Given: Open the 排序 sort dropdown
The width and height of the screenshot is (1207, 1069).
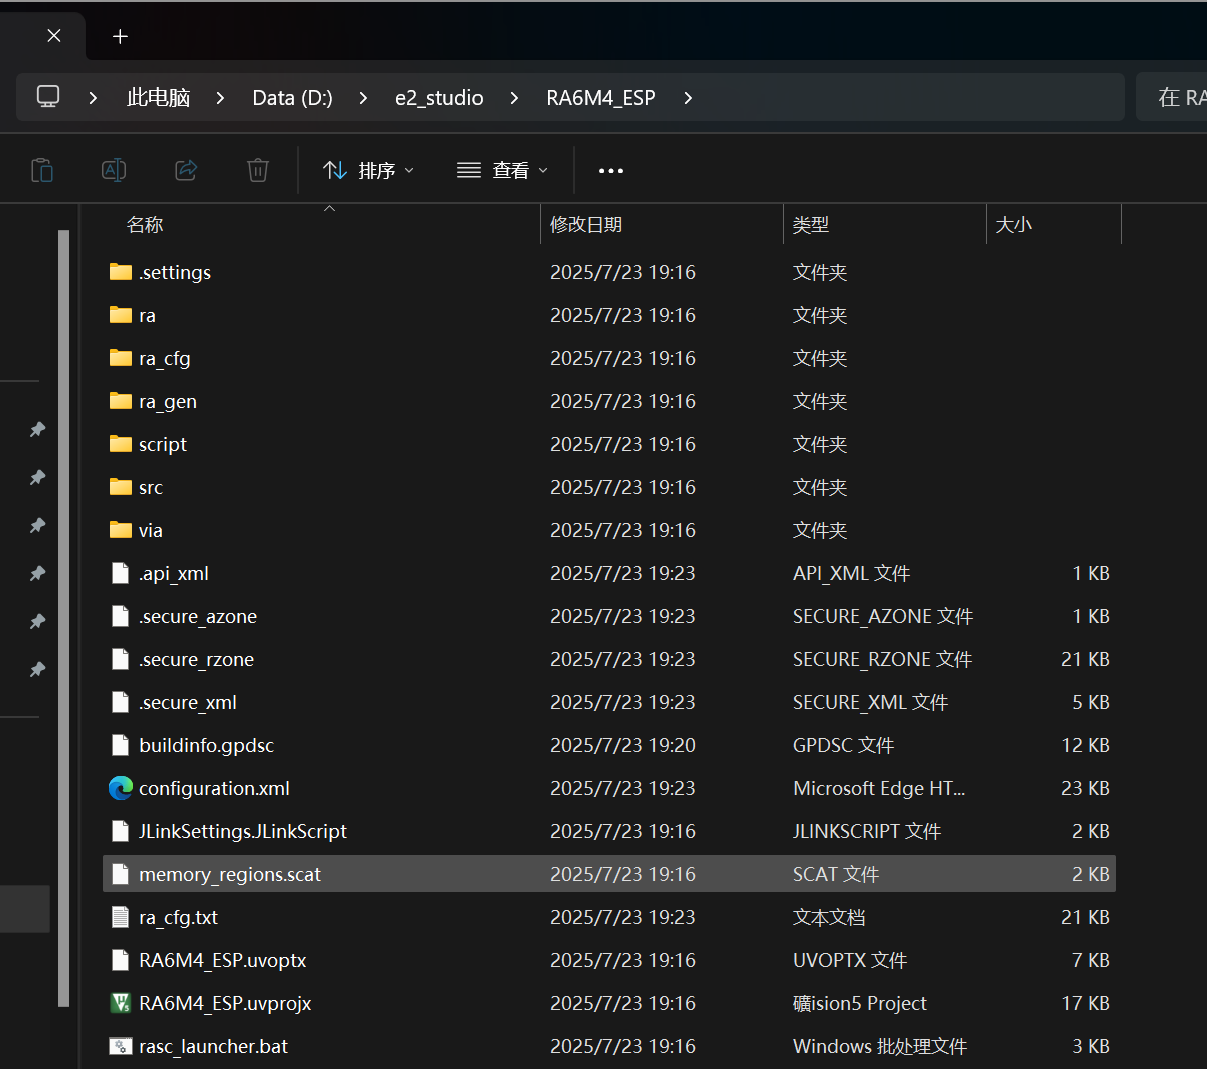Looking at the screenshot, I should coord(368,170).
